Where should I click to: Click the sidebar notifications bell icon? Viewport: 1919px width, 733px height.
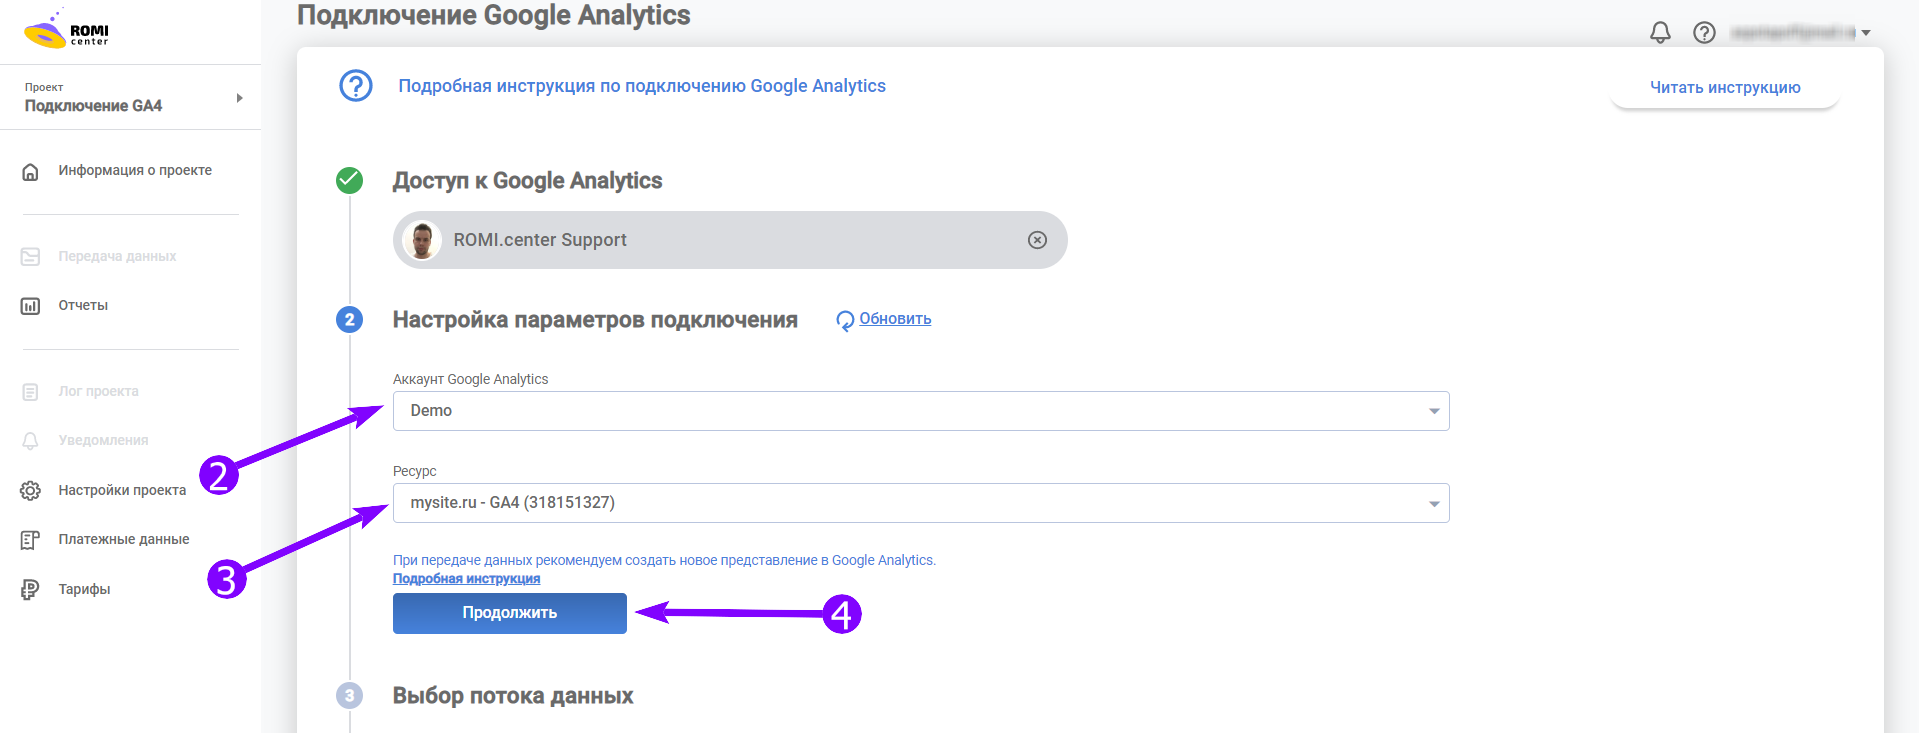coord(31,441)
